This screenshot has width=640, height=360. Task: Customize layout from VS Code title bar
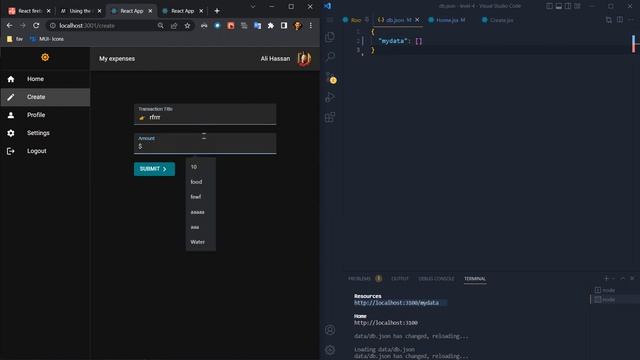tap(577, 6)
